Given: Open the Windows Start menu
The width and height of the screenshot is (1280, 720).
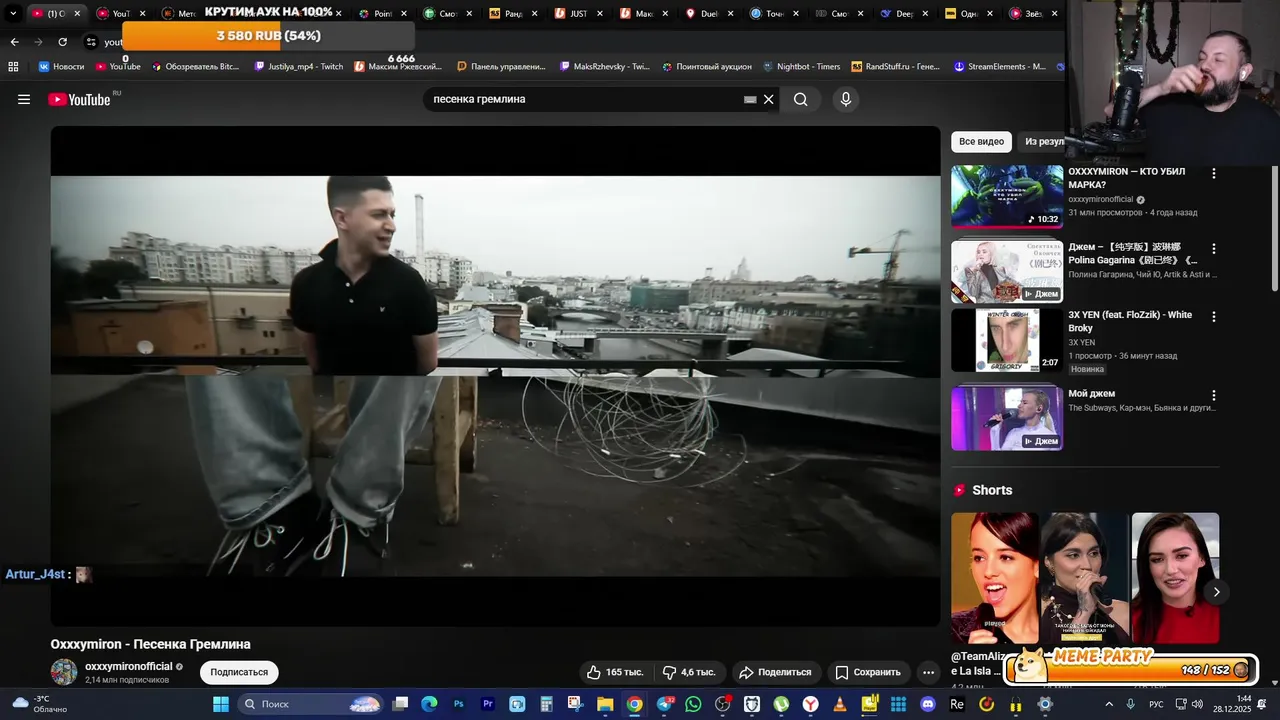Looking at the screenshot, I should [221, 704].
